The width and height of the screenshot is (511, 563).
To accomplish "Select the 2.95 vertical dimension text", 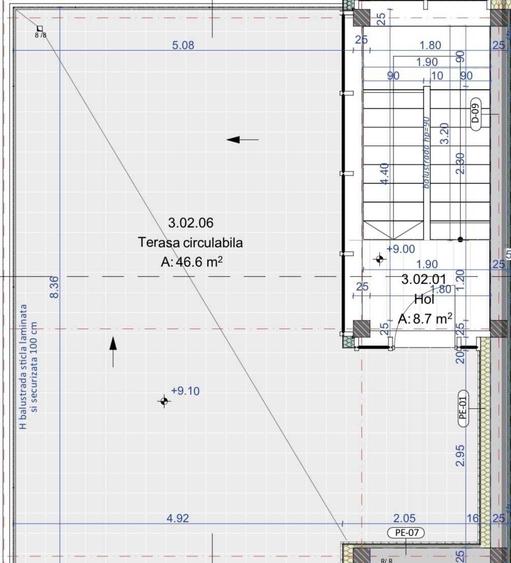I will click(460, 455).
